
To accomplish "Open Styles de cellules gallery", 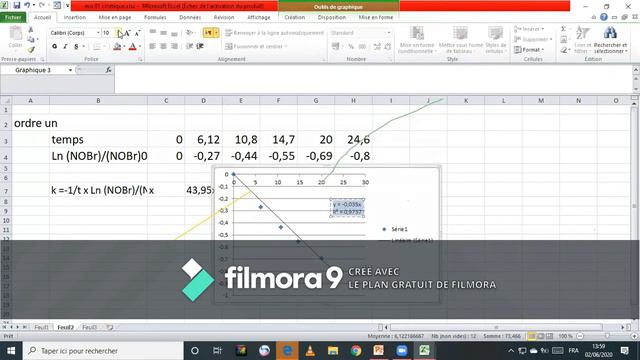I will [496, 40].
